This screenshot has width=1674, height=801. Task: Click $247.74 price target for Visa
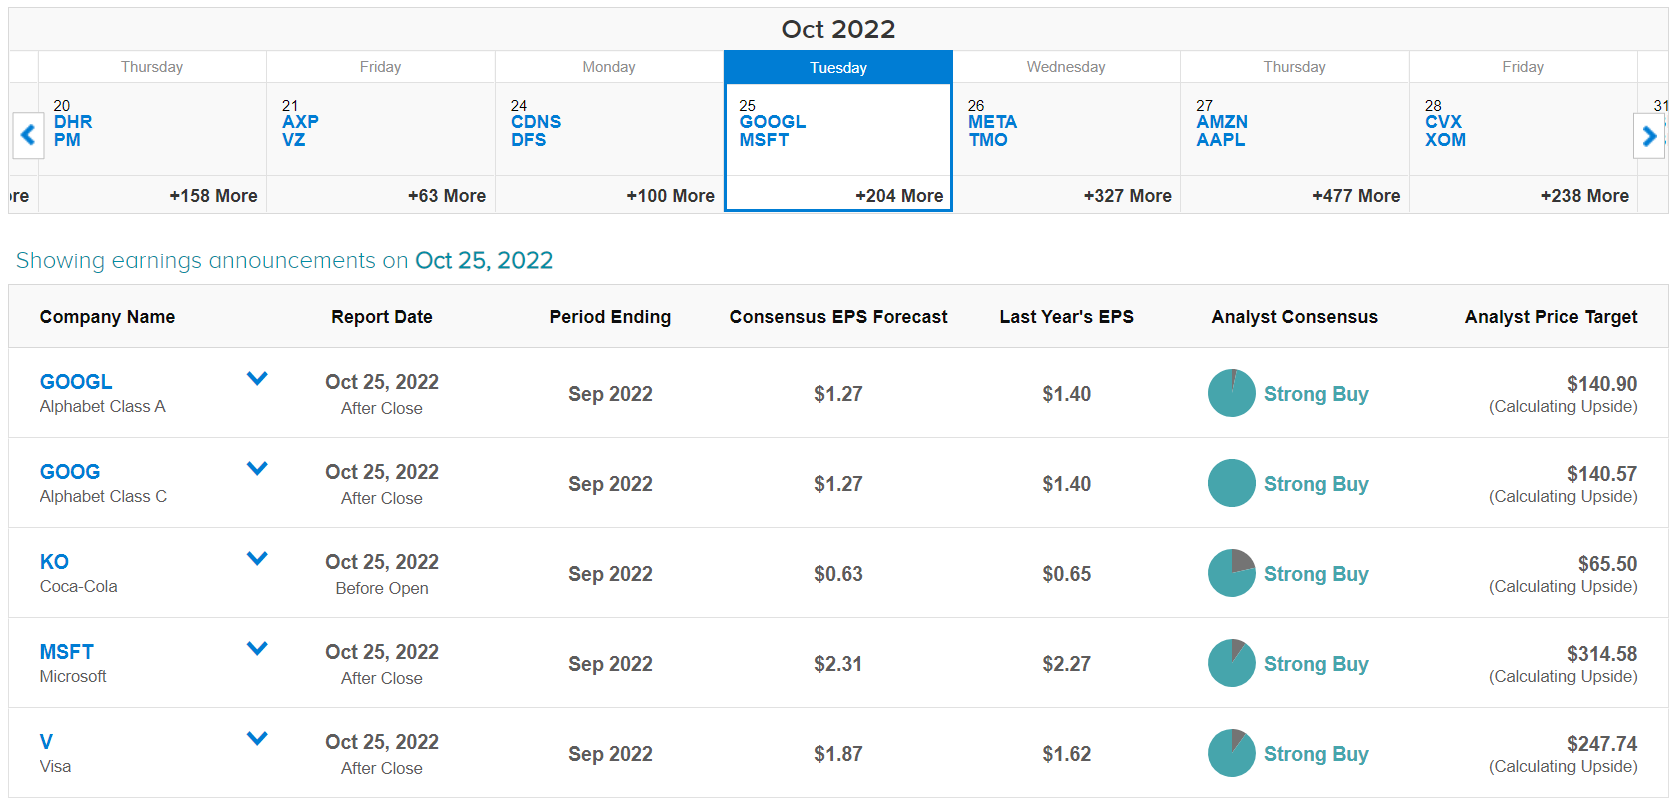pyautogui.click(x=1602, y=744)
